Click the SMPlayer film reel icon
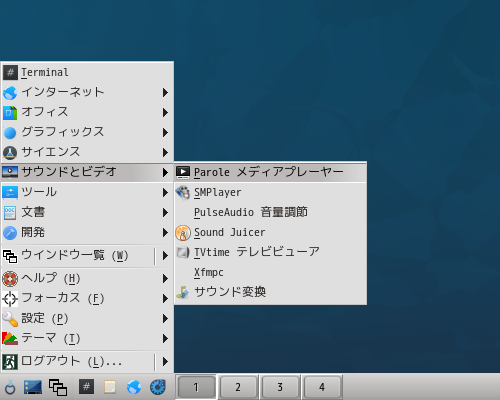The image size is (500, 400). [x=183, y=192]
